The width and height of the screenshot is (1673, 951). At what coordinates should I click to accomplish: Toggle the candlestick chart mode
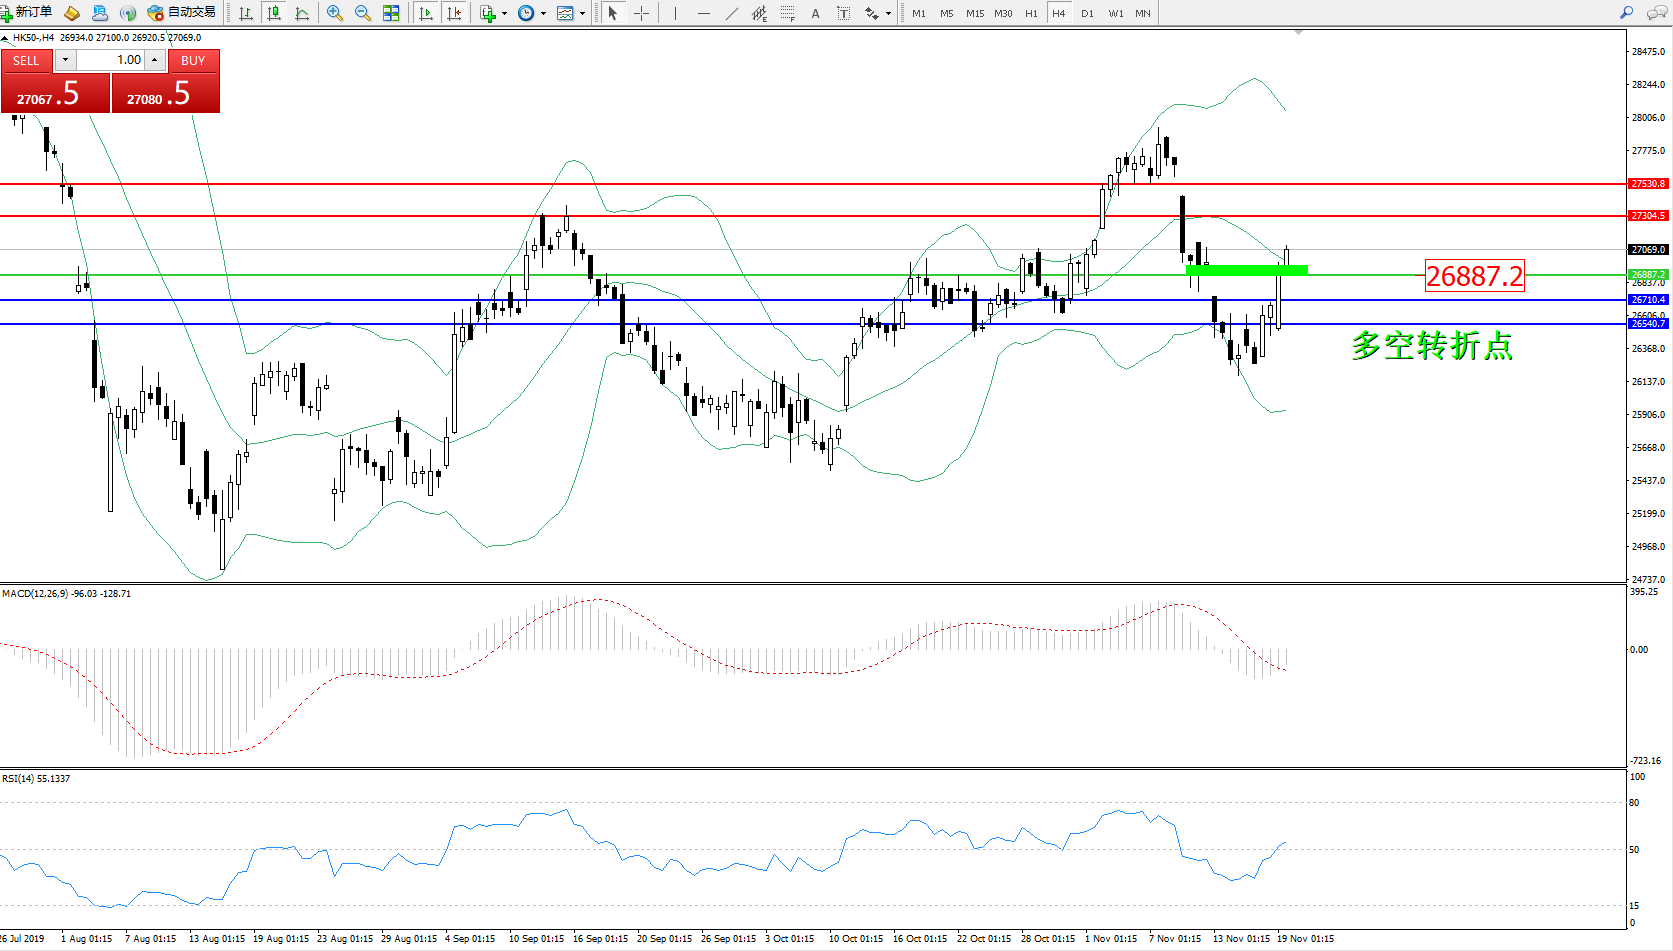pos(273,13)
